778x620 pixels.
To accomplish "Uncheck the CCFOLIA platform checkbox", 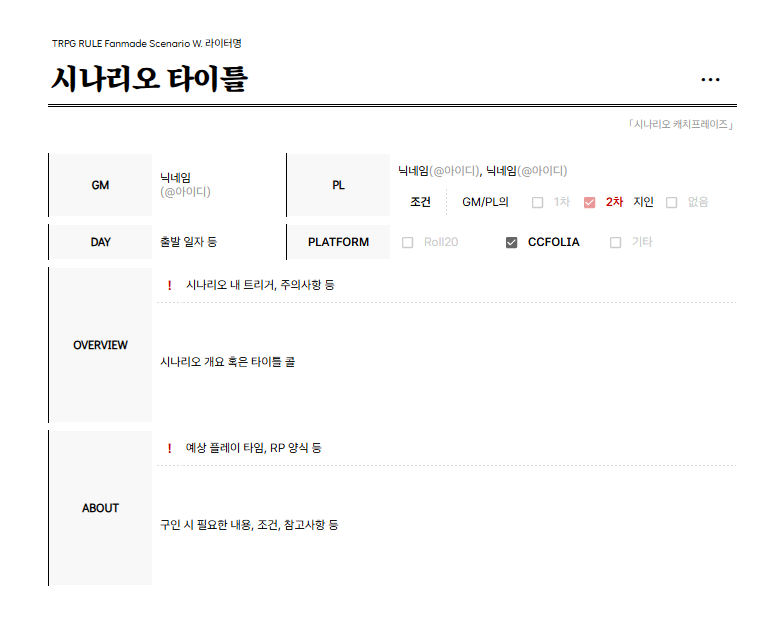I will 512,243.
